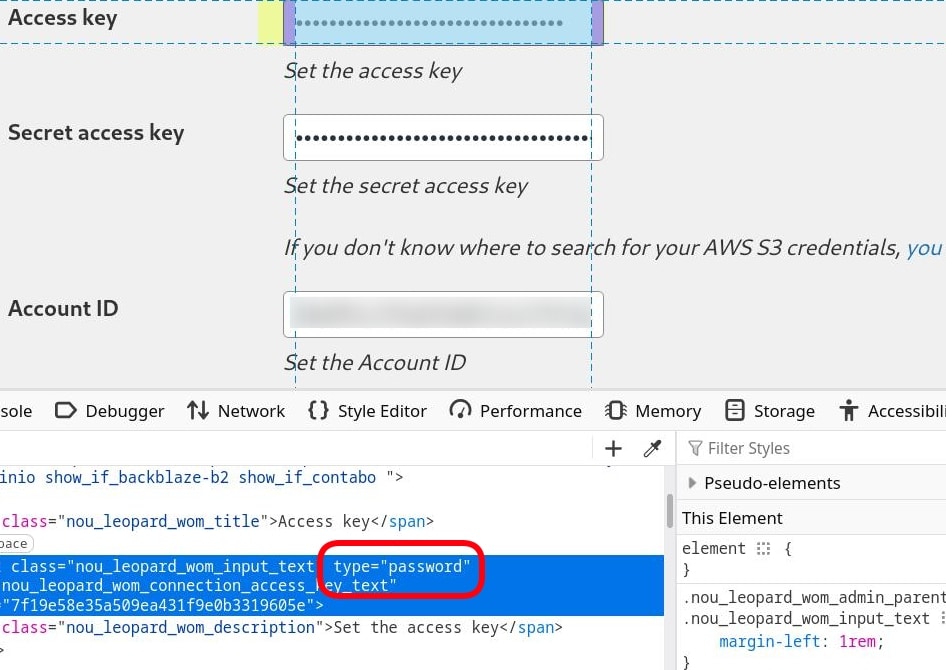Follow the "you" link about AWS S3 credentials
The height and width of the screenshot is (670, 946).
coord(924,248)
